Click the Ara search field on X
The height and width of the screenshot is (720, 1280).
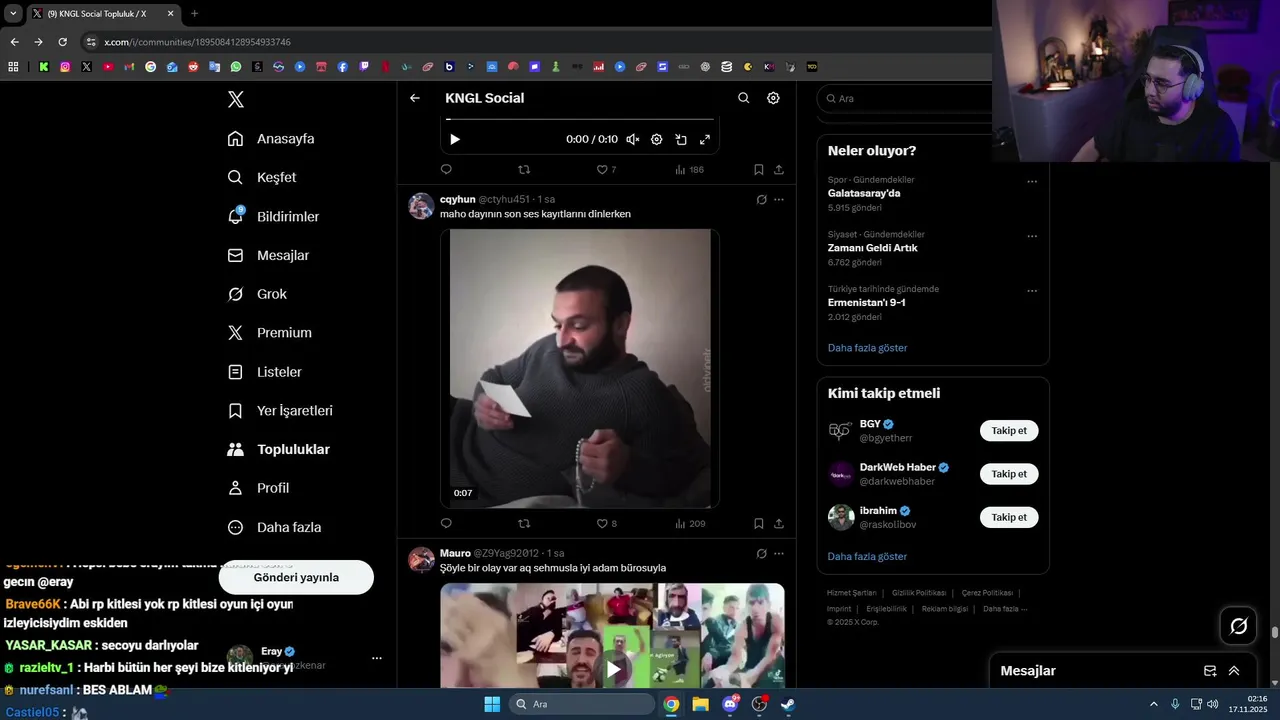click(905, 98)
